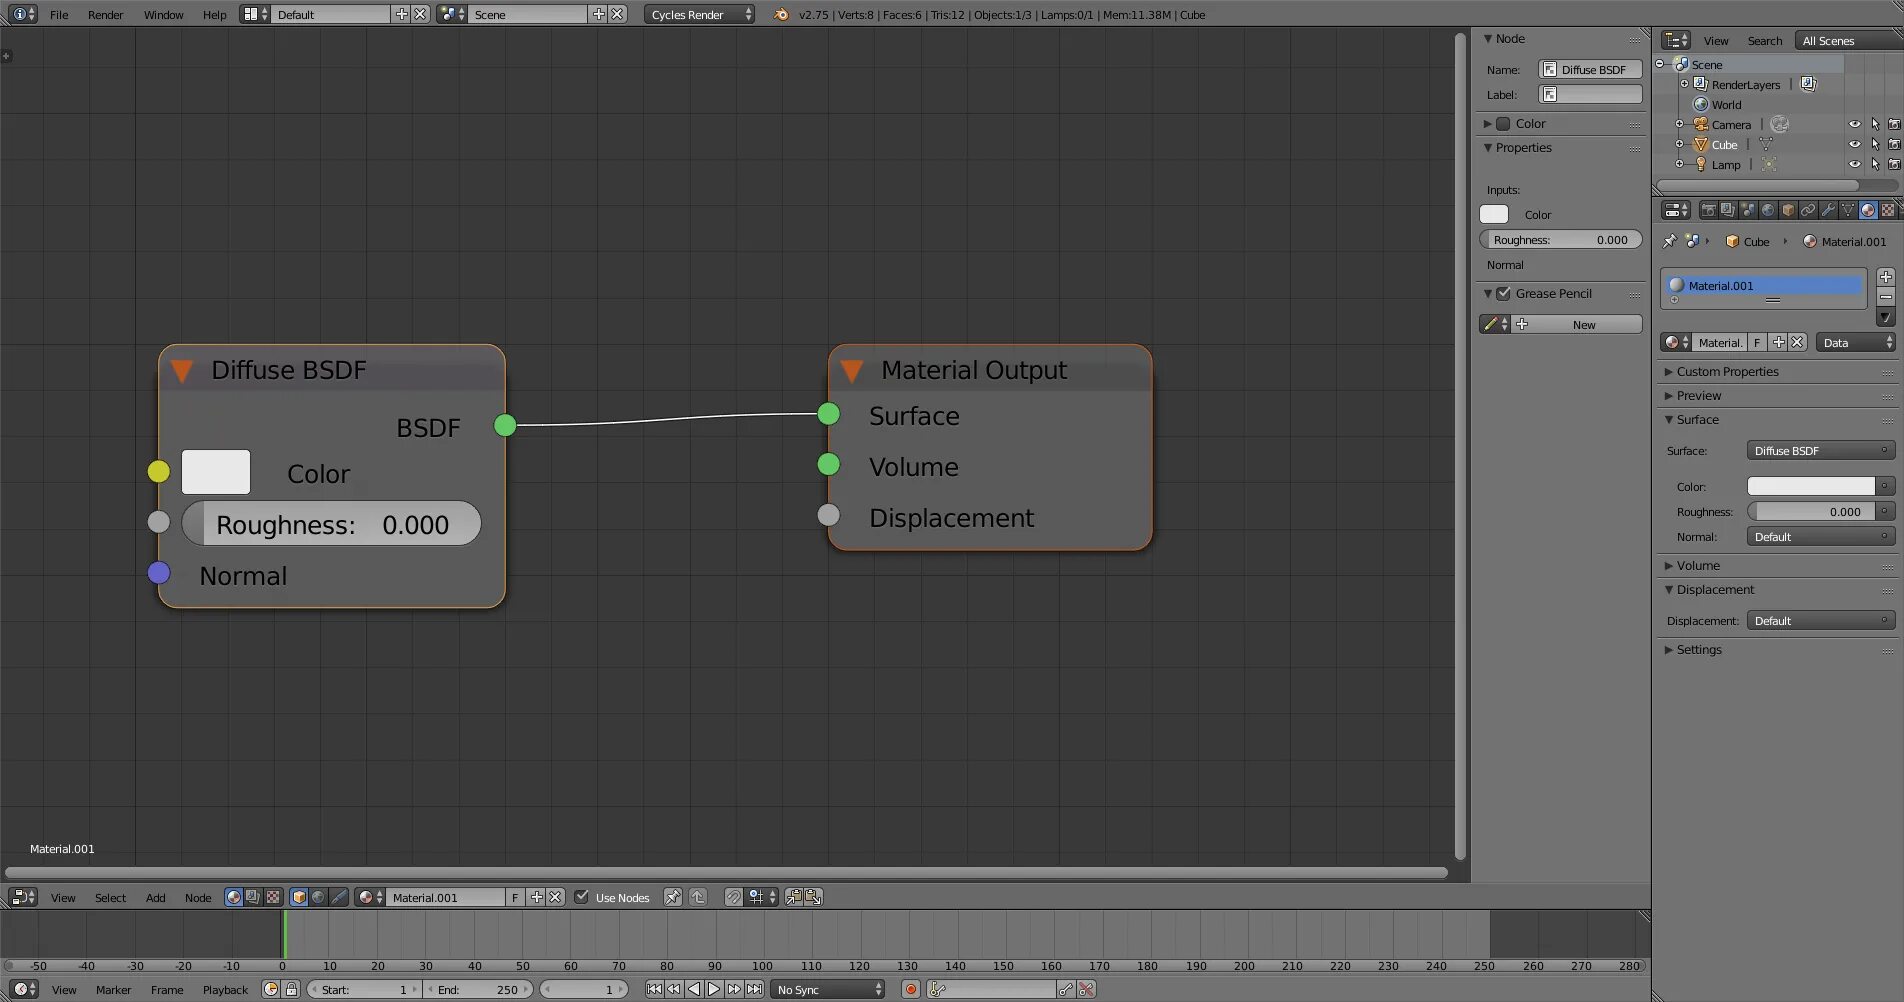The width and height of the screenshot is (1904, 1002).
Task: Collapse the Material Output node triangle
Action: (x=852, y=371)
